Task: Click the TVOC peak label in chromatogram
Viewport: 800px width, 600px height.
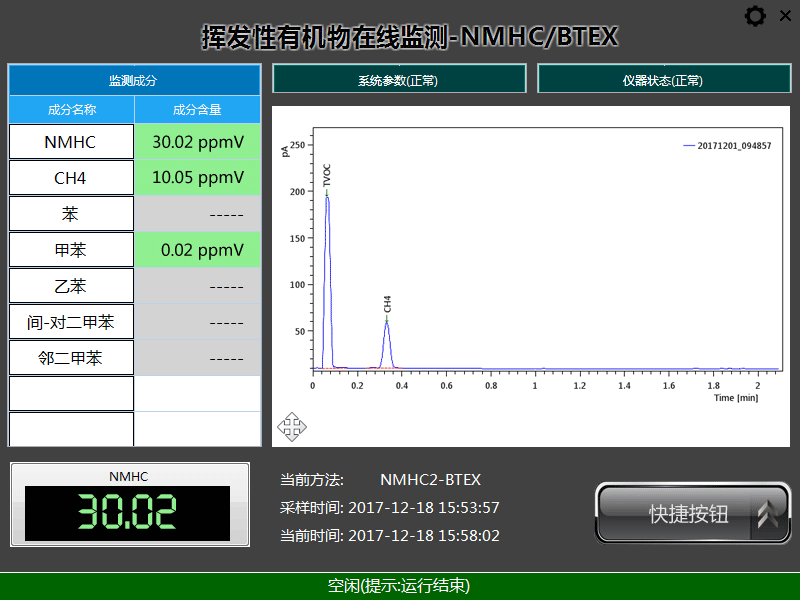Action: coord(327,176)
